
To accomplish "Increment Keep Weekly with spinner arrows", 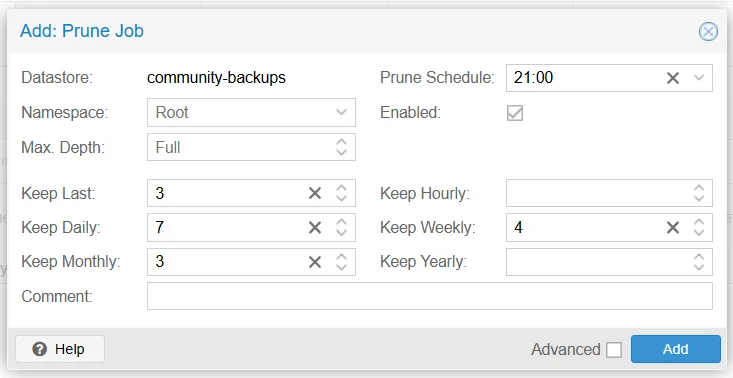I will pyautogui.click(x=699, y=222).
